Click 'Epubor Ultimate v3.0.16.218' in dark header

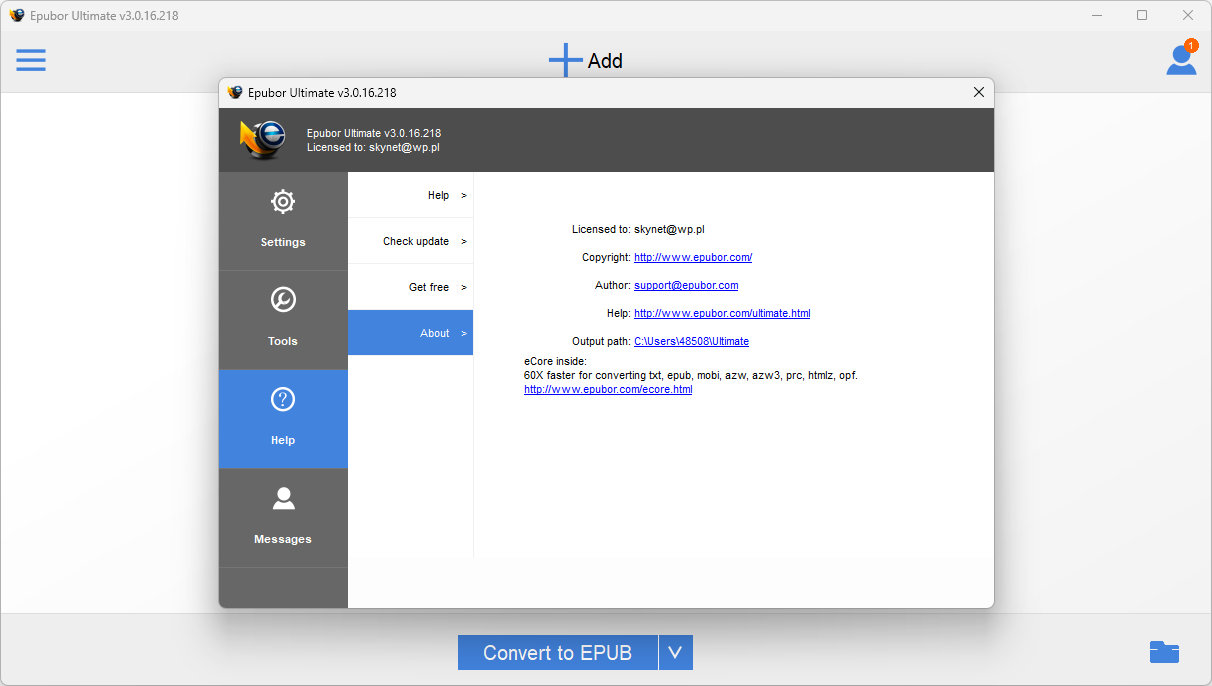point(374,133)
